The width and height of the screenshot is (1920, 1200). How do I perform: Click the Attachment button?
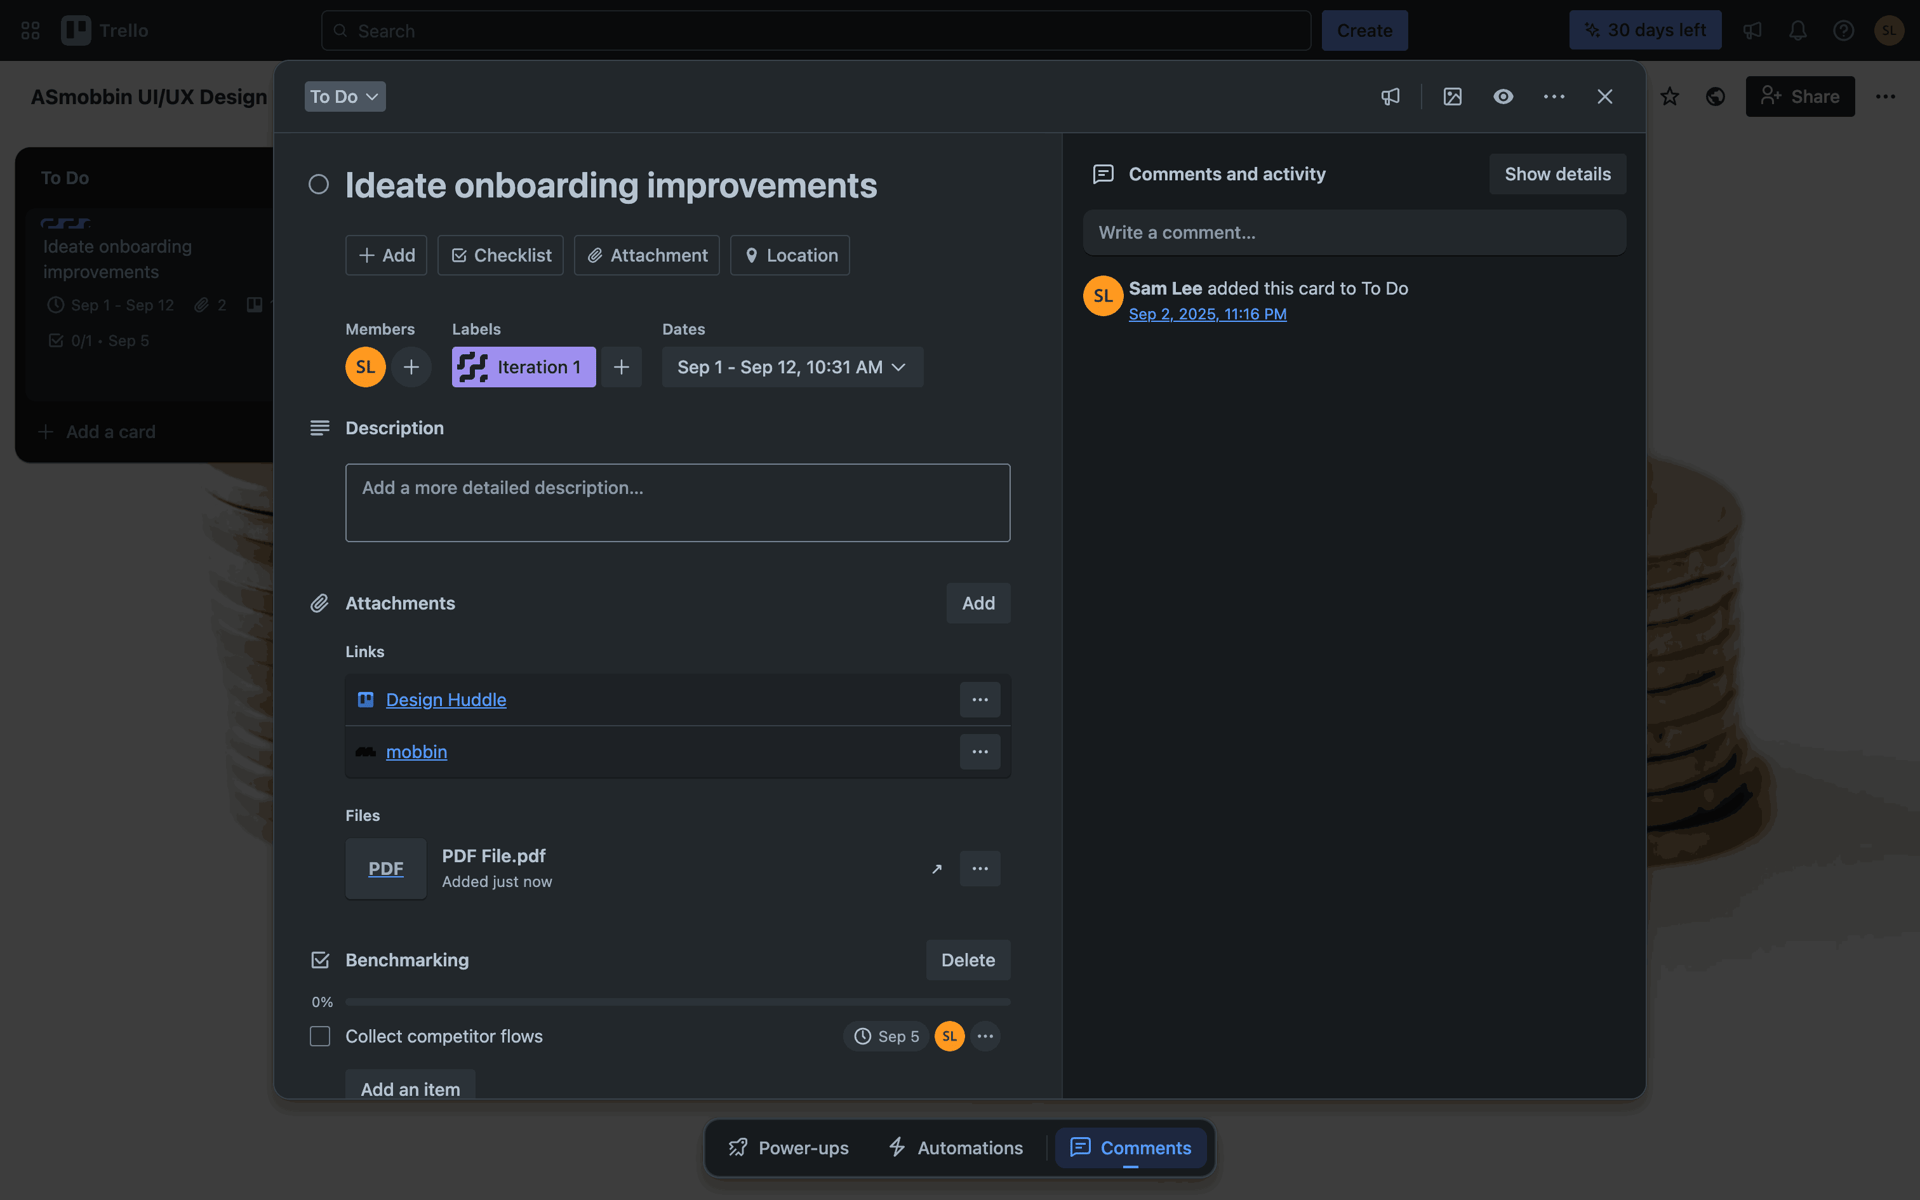click(x=647, y=255)
